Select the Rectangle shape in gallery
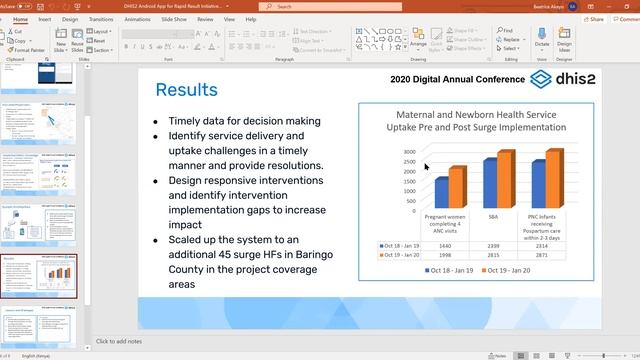 coord(382,31)
